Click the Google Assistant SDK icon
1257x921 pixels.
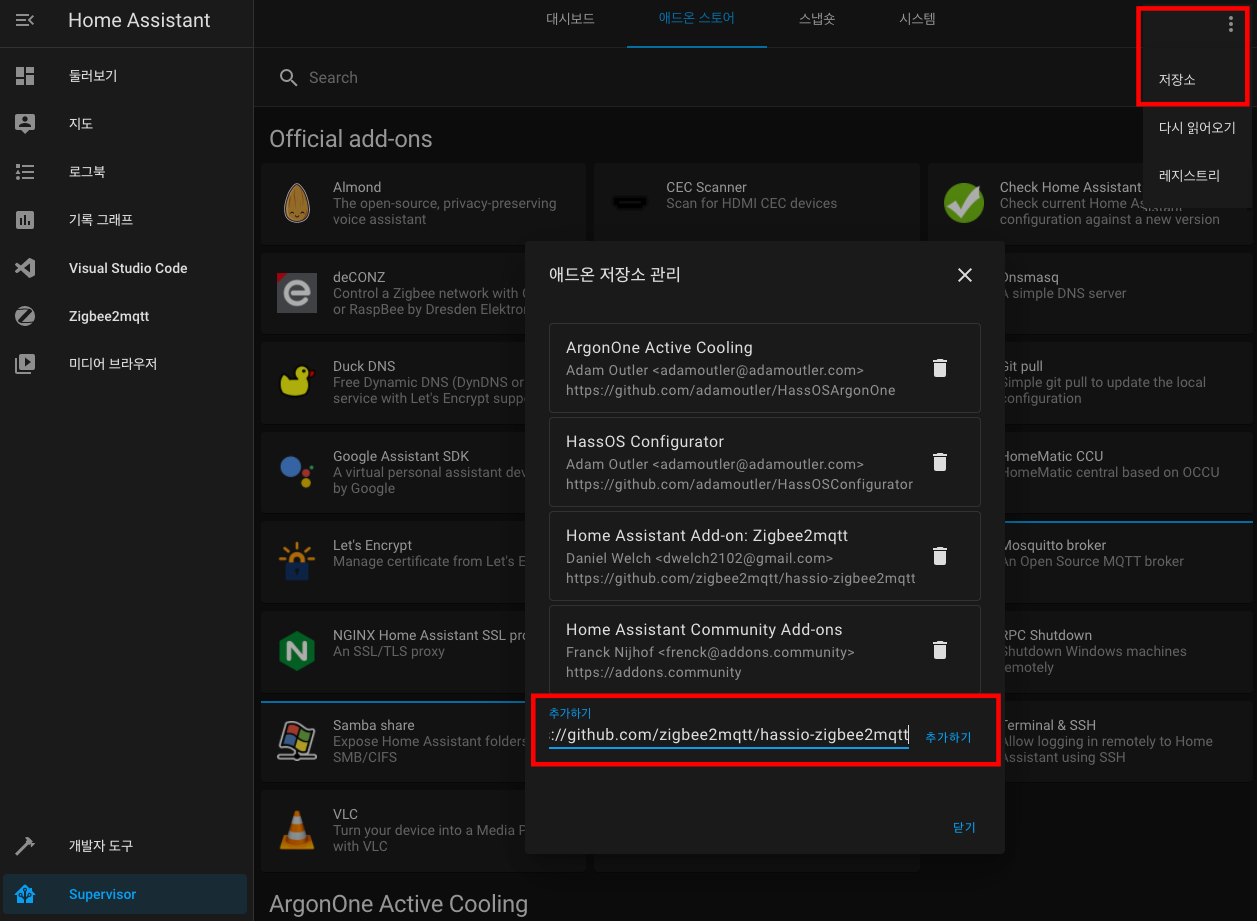click(297, 472)
